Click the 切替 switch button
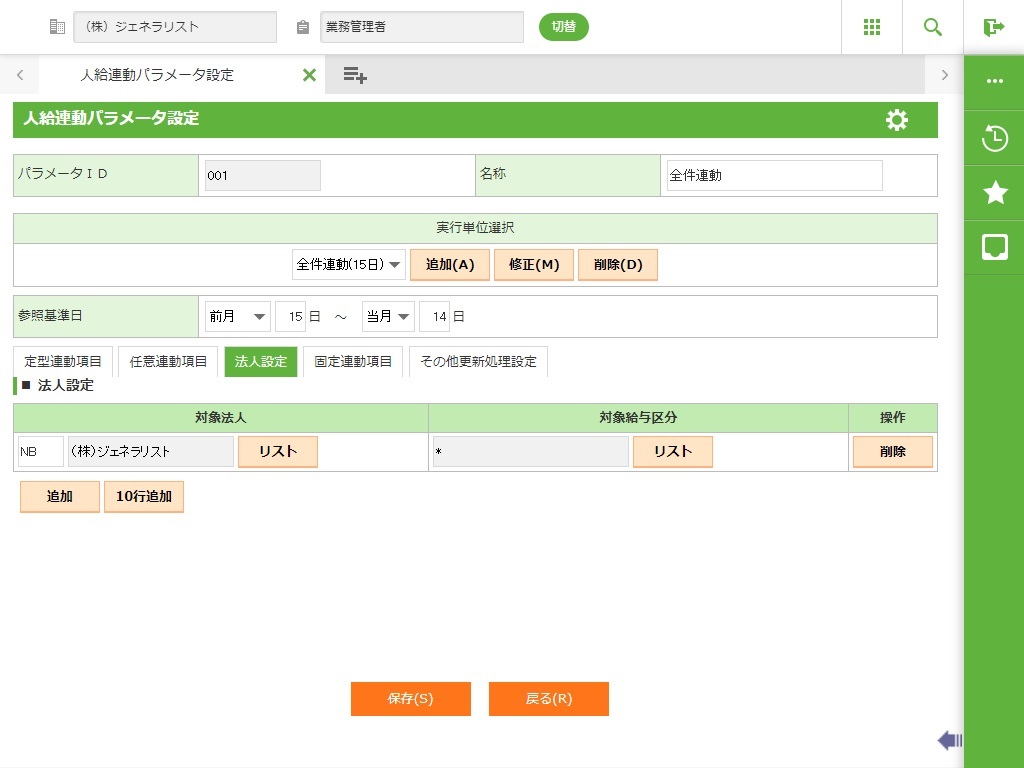The height and width of the screenshot is (768, 1024). tap(564, 27)
